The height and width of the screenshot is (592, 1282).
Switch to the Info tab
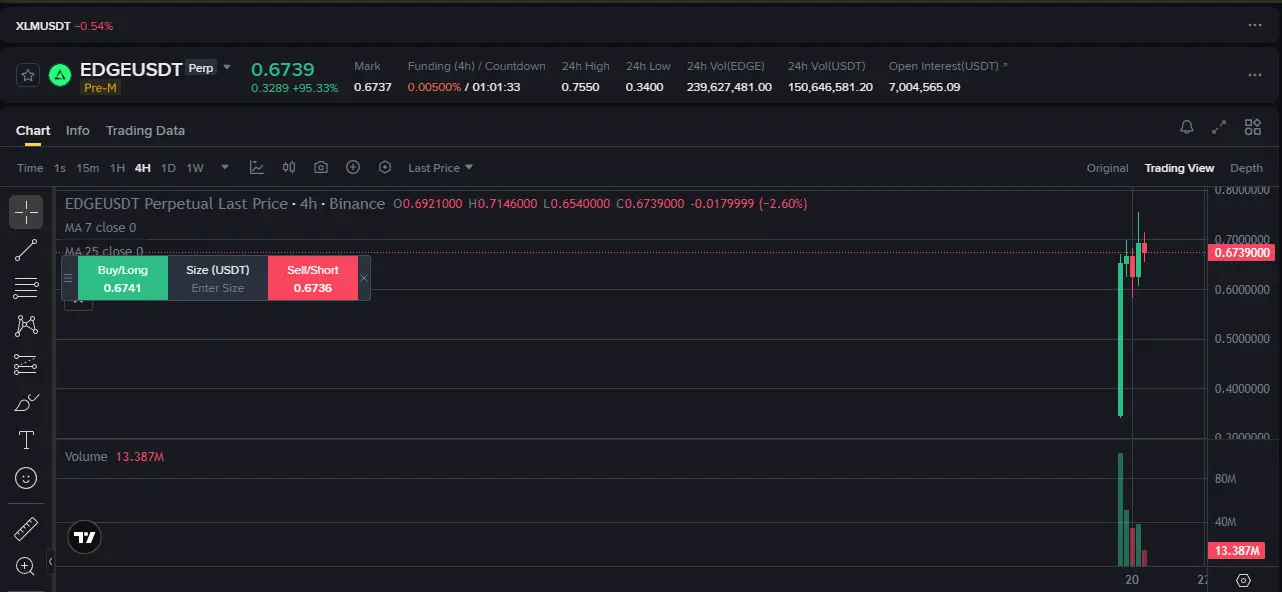click(x=78, y=130)
